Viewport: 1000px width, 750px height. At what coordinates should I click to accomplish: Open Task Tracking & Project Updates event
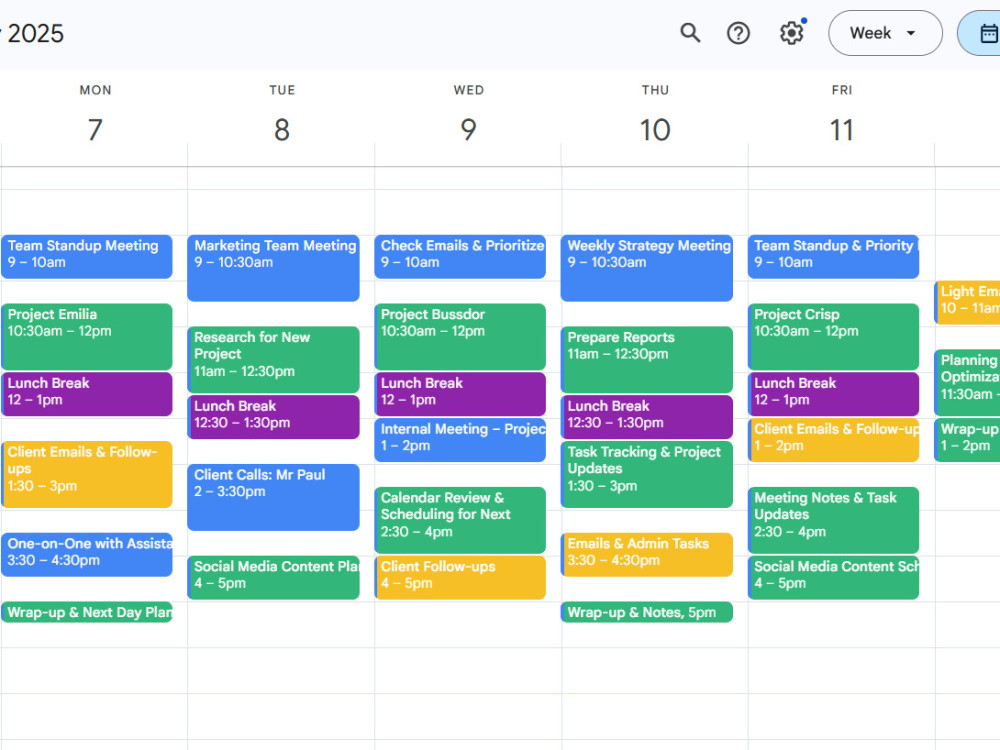pos(647,474)
